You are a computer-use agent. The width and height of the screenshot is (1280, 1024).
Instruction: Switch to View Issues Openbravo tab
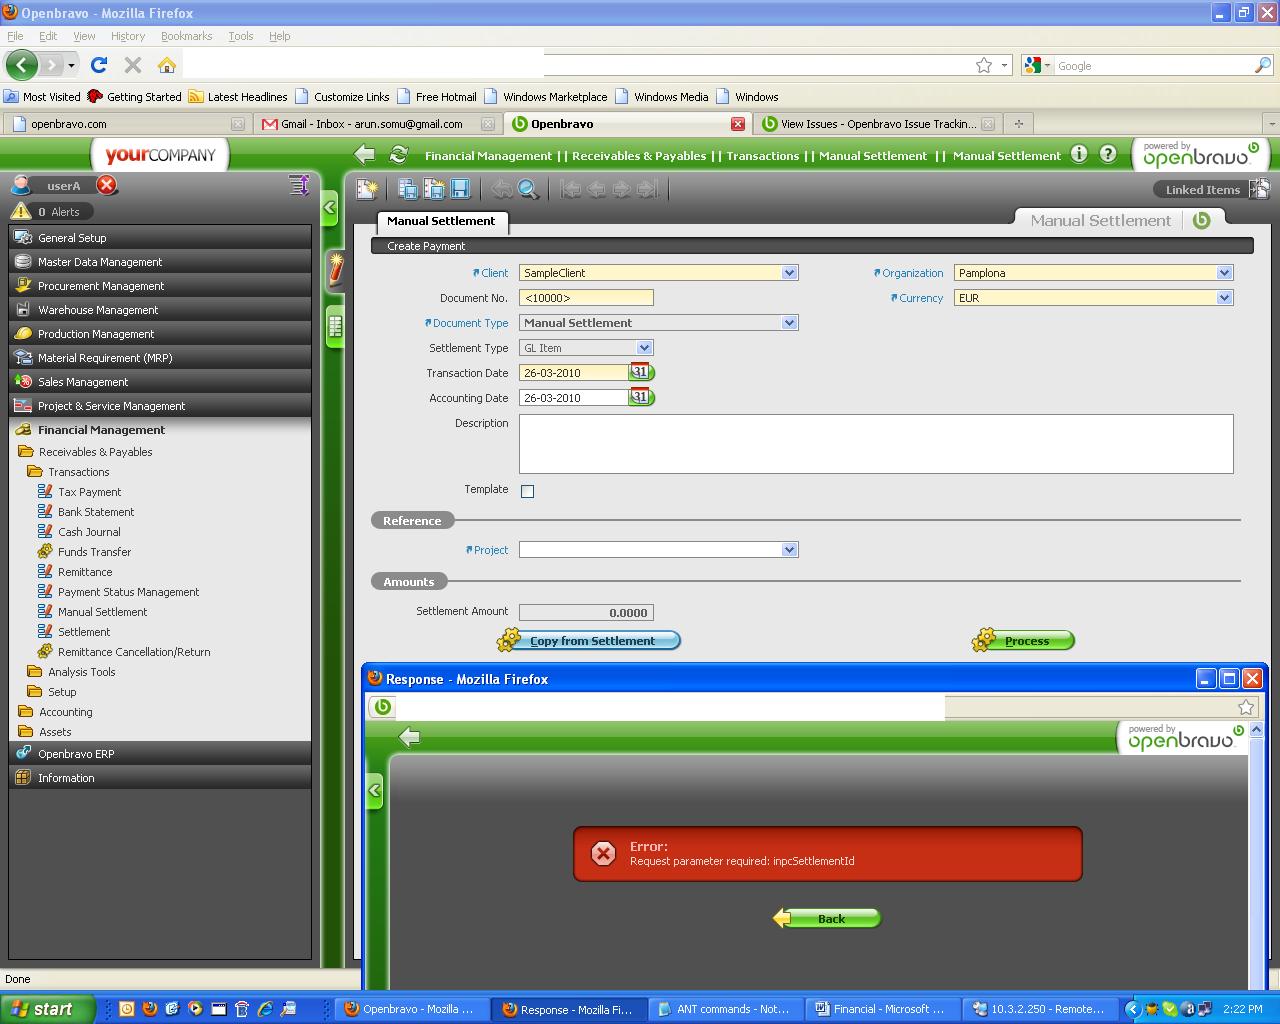(878, 124)
